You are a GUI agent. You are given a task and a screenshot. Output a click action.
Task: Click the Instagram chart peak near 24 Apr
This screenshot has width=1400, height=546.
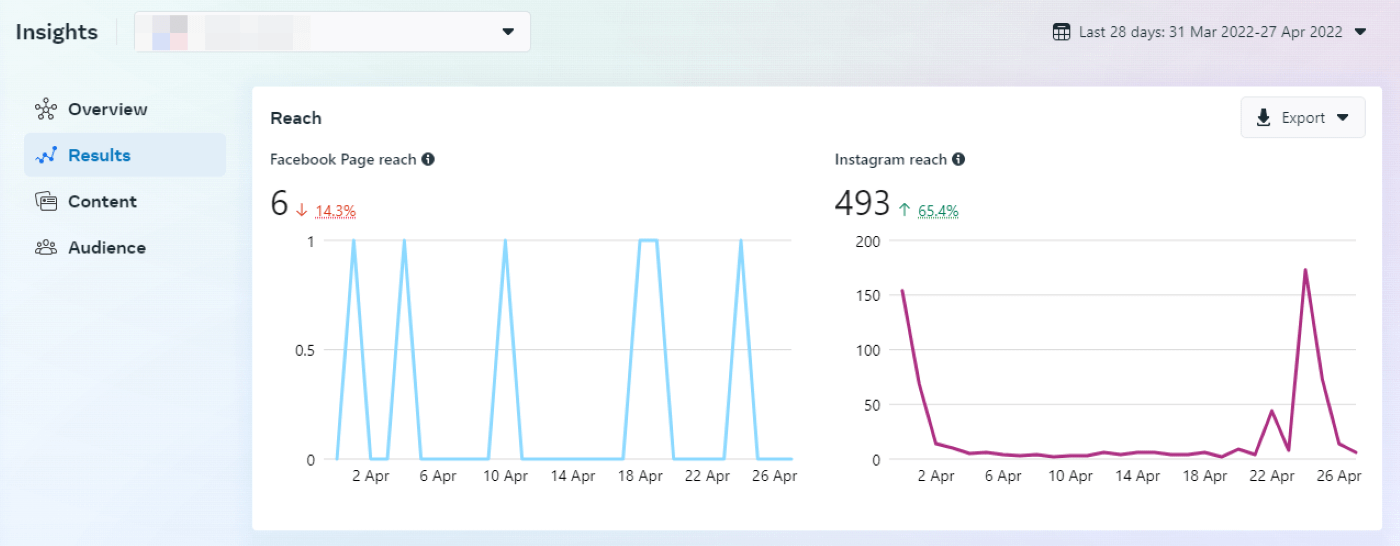[1305, 270]
